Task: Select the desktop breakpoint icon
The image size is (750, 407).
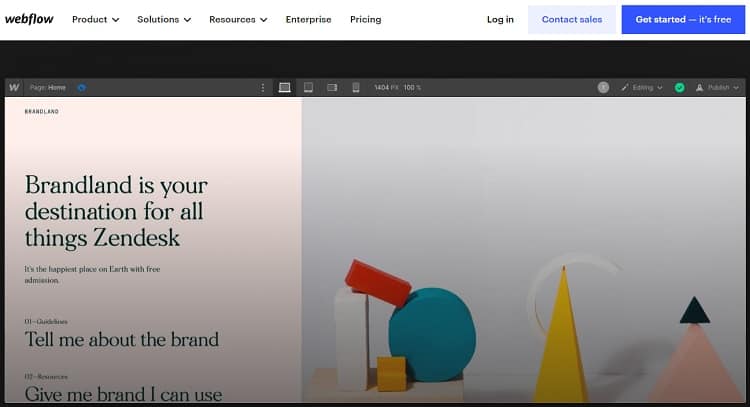Action: click(x=285, y=88)
